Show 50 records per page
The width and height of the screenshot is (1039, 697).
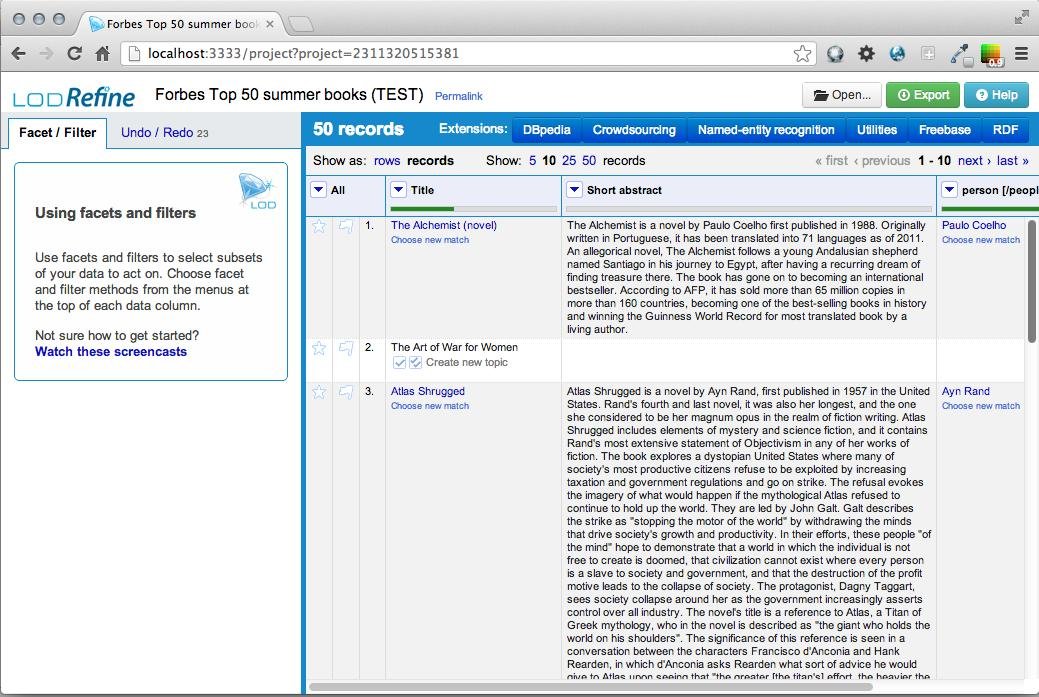[589, 160]
